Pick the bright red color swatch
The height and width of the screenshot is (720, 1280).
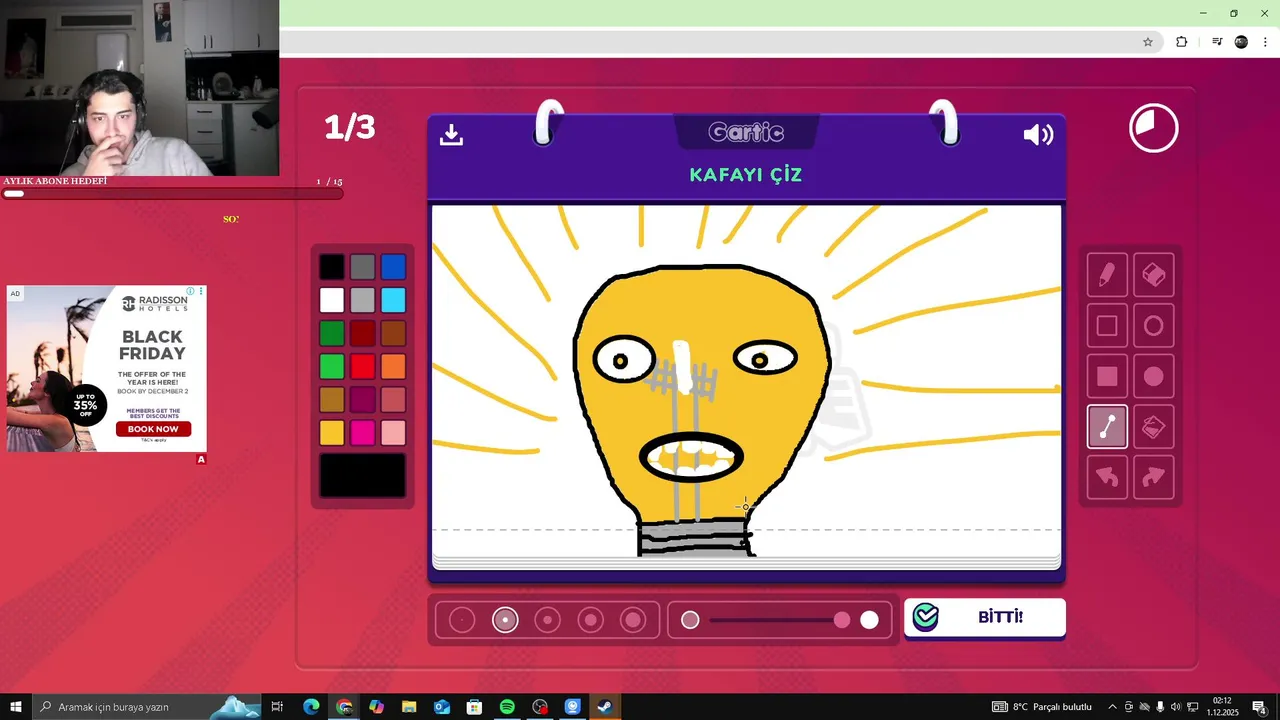[x=363, y=366]
